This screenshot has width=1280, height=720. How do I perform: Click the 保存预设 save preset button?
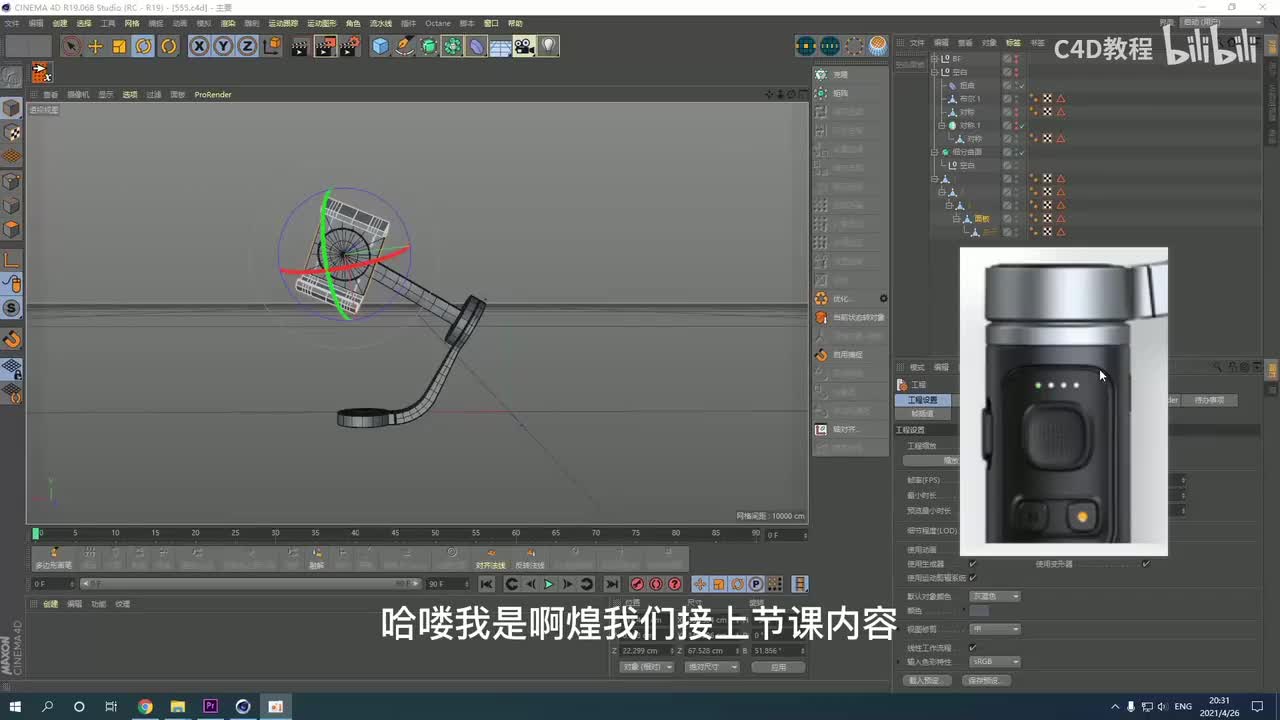click(x=986, y=681)
